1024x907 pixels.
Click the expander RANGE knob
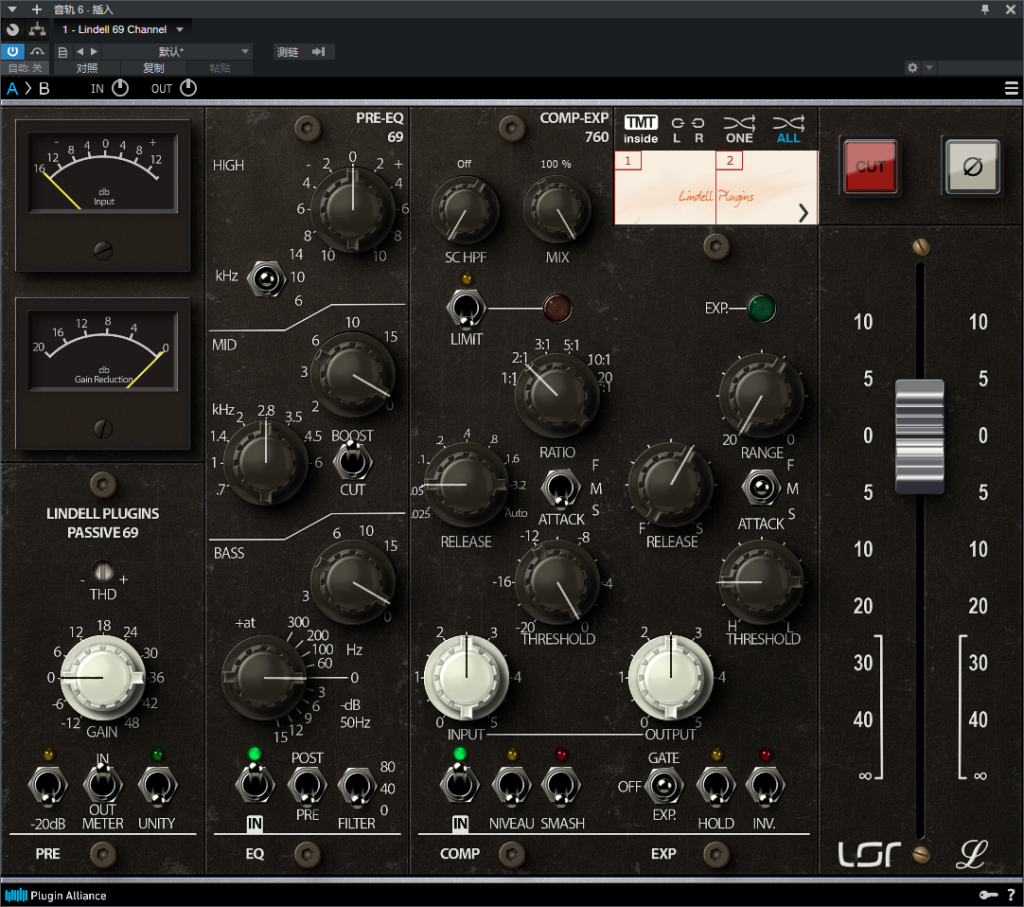coord(761,395)
